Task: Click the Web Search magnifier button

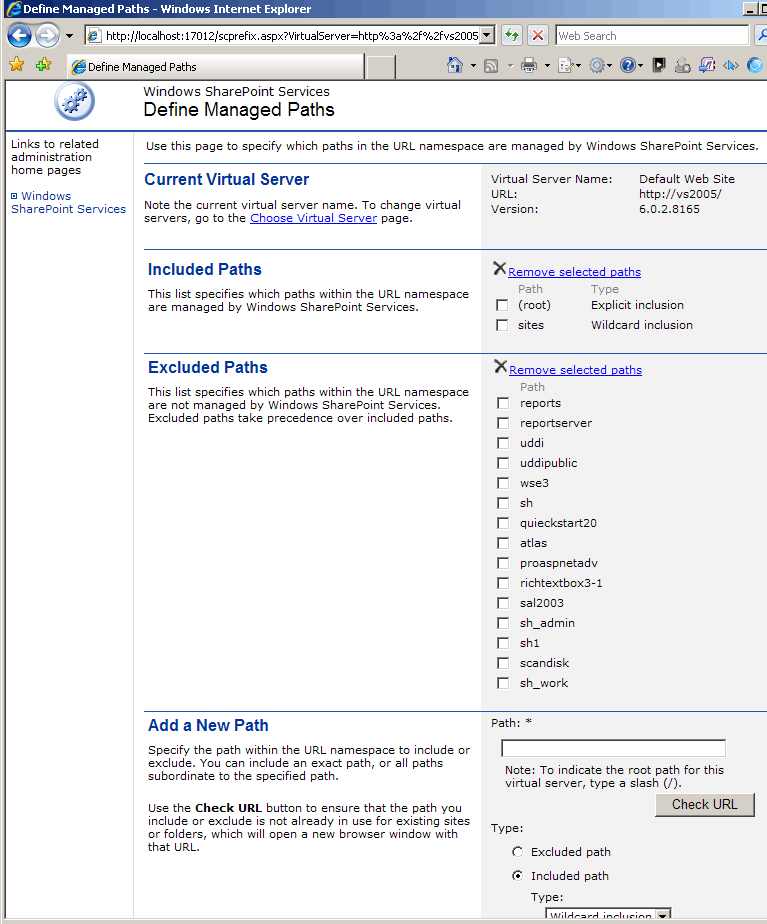Action: 761,35
